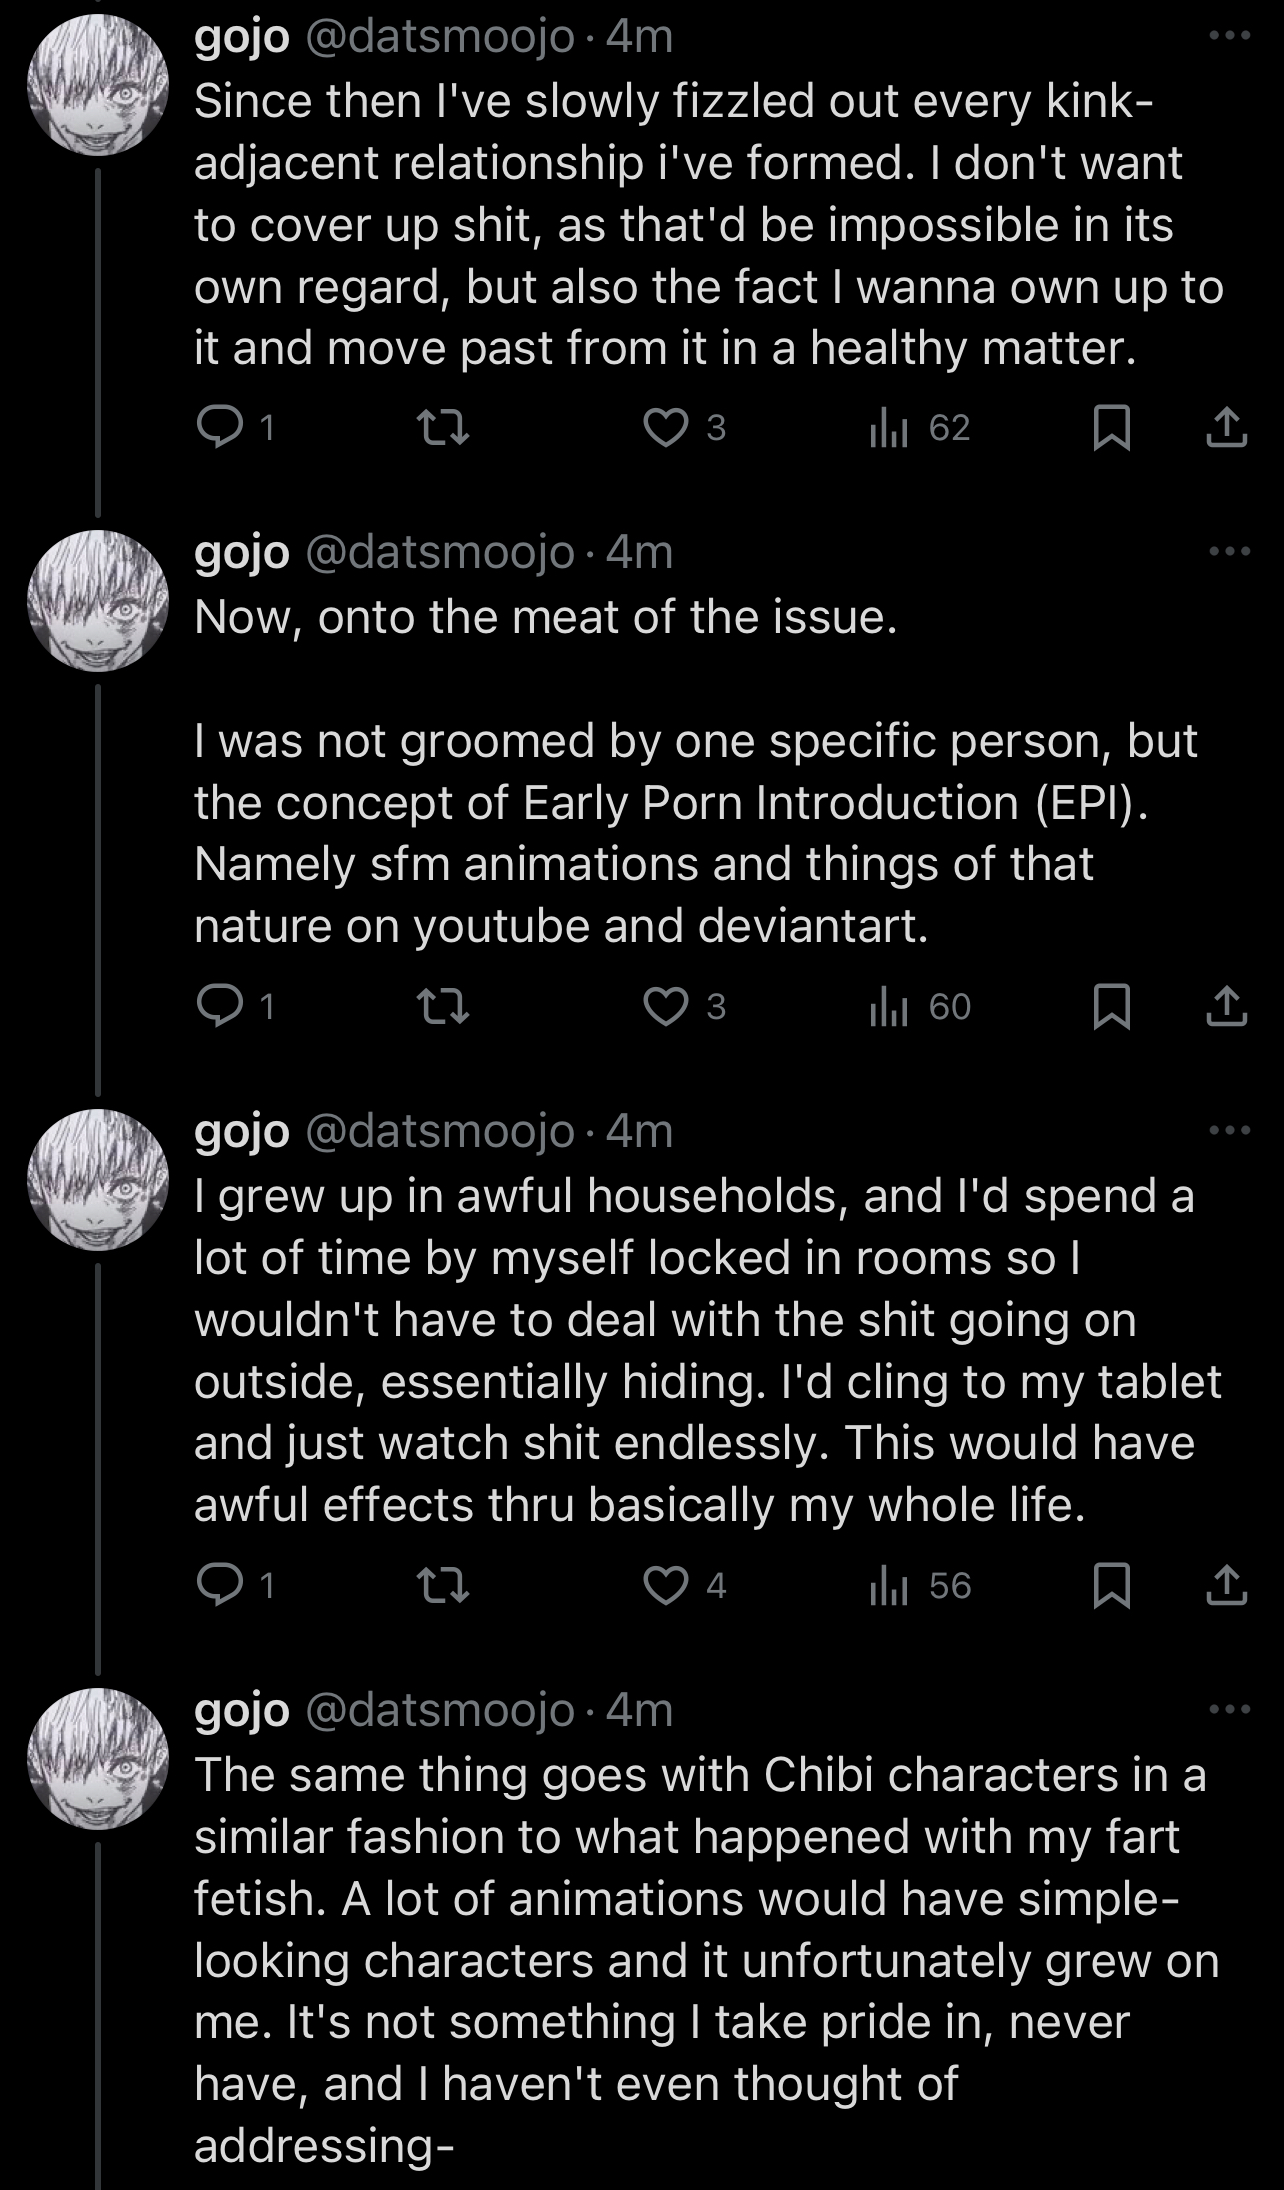The width and height of the screenshot is (1284, 2190).
Task: Open @datsmoojo handle on first tweet
Action: [439, 38]
